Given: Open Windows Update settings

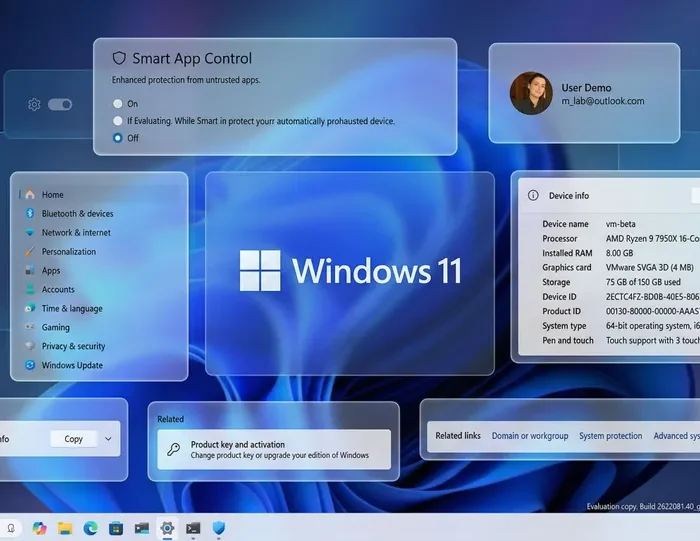Looking at the screenshot, I should tap(72, 365).
